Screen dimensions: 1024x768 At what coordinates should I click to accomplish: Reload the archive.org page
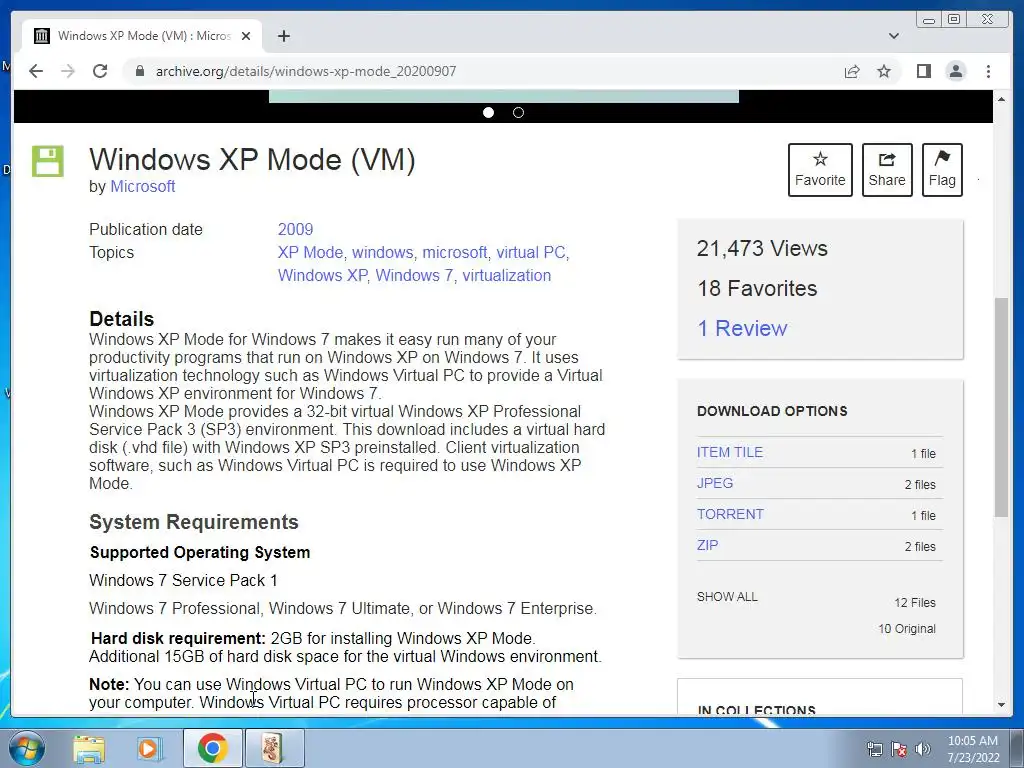click(x=100, y=71)
